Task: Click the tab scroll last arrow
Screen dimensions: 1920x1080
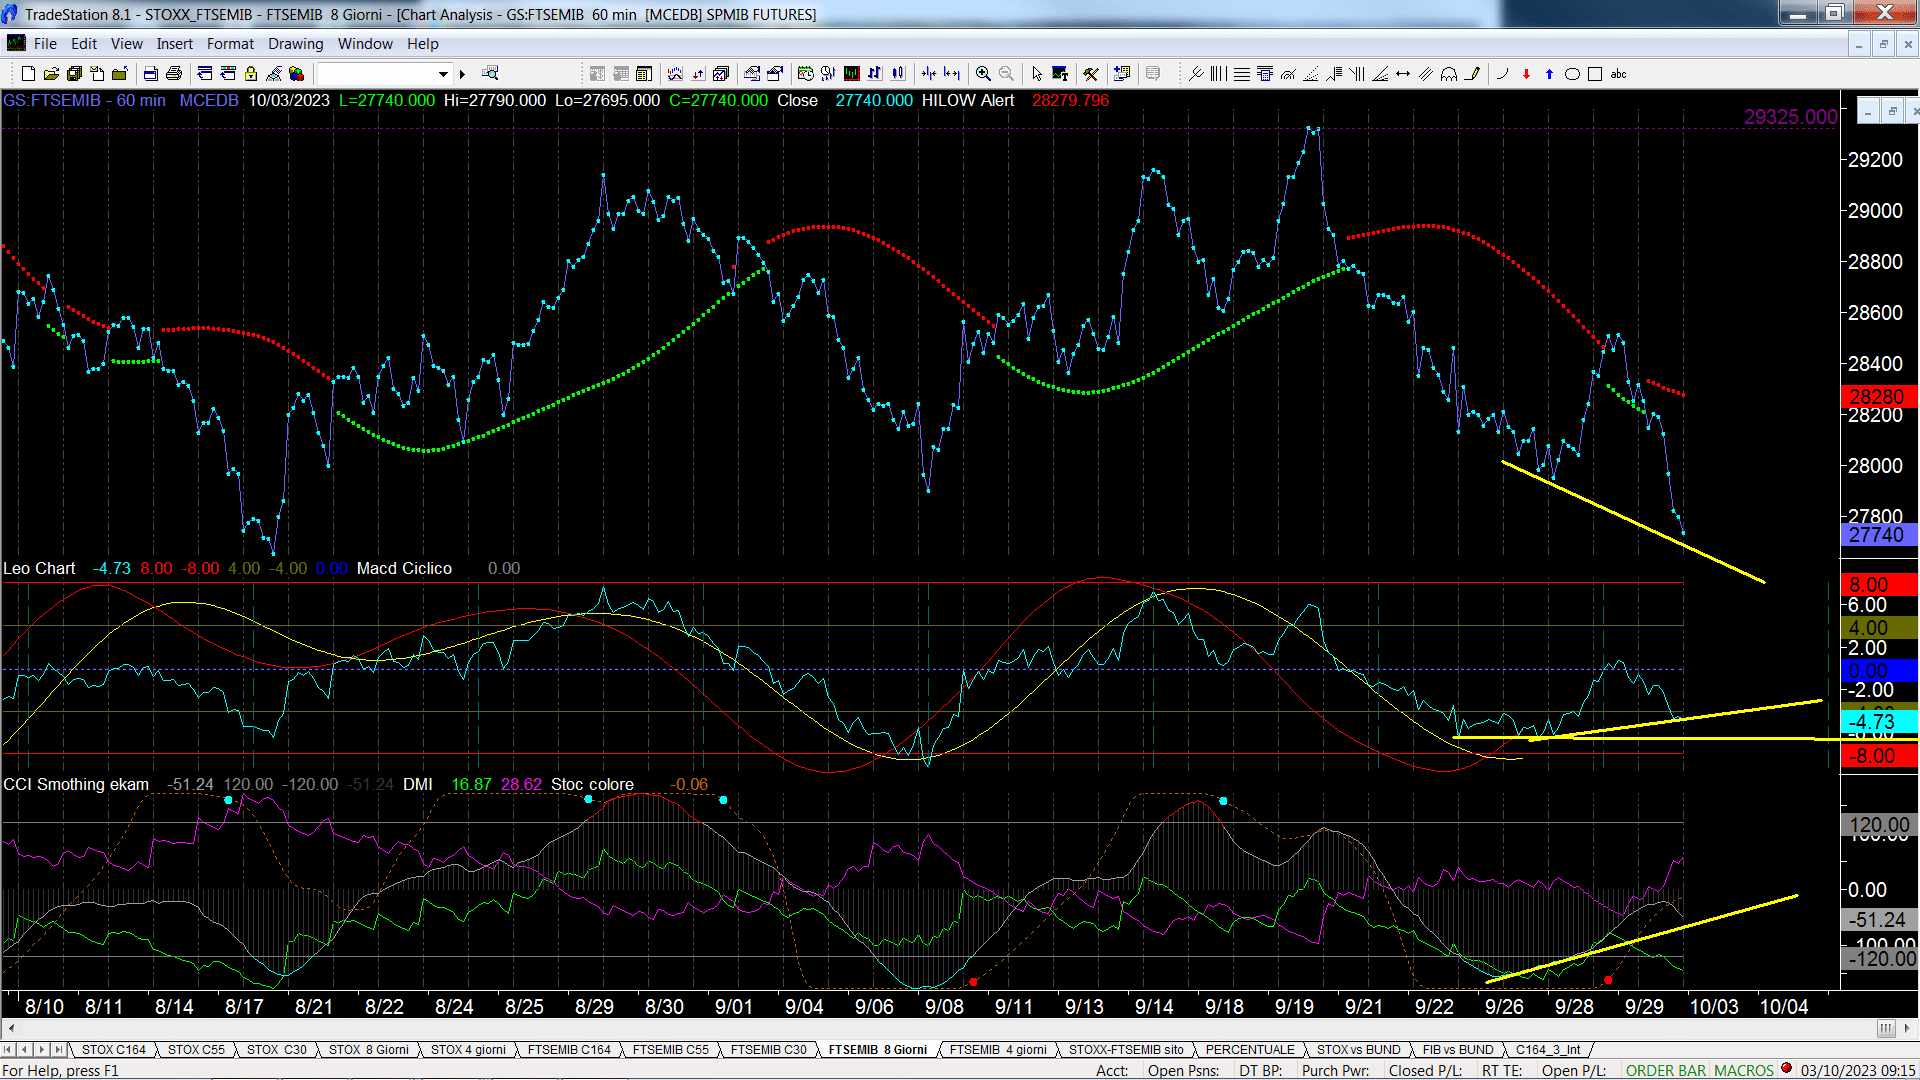Action: click(x=58, y=1049)
